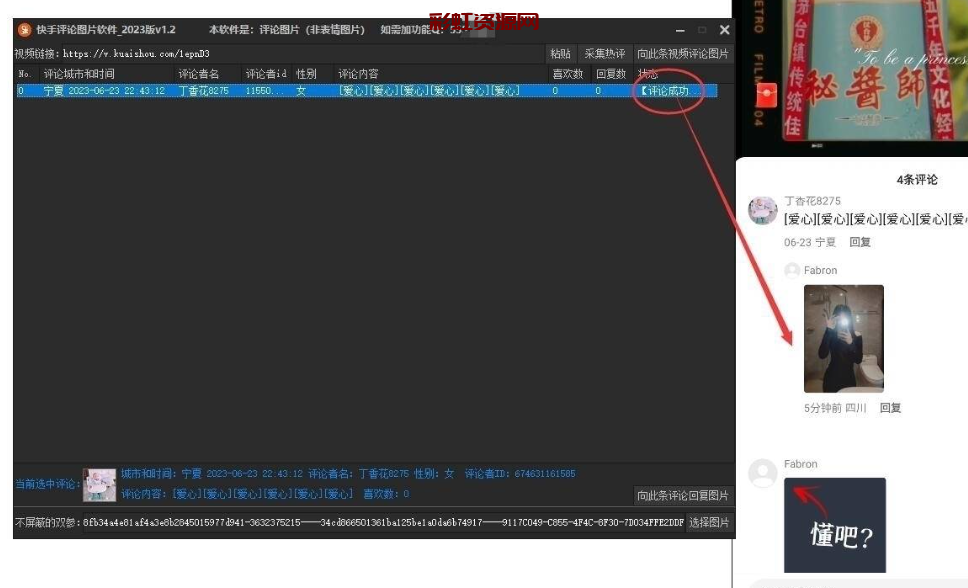This screenshot has width=968, height=588.
Task: Click the 回复数 column header
Action: tap(610, 74)
